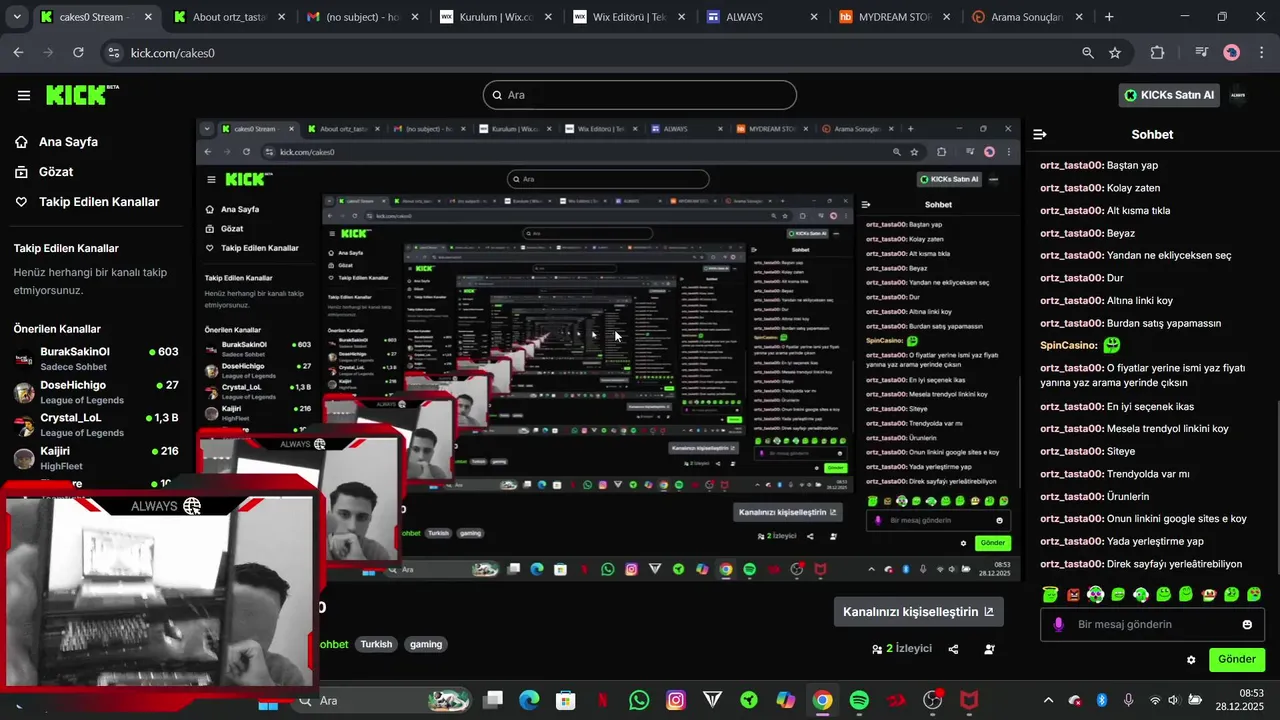1280x720 pixels.
Task: Switch to the Gmail (no subject) tab
Action: [361, 17]
